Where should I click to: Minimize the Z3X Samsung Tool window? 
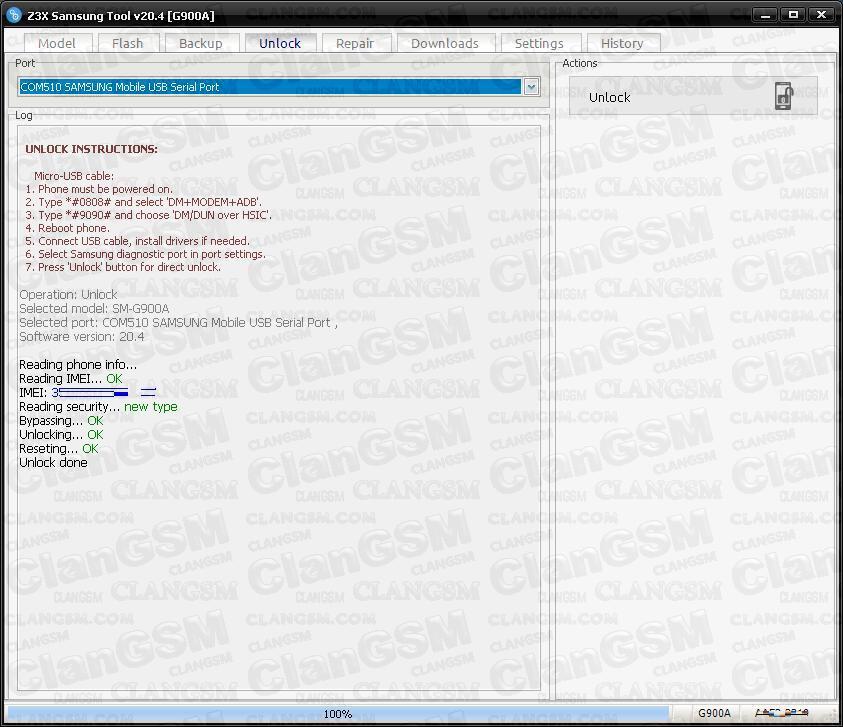[766, 15]
